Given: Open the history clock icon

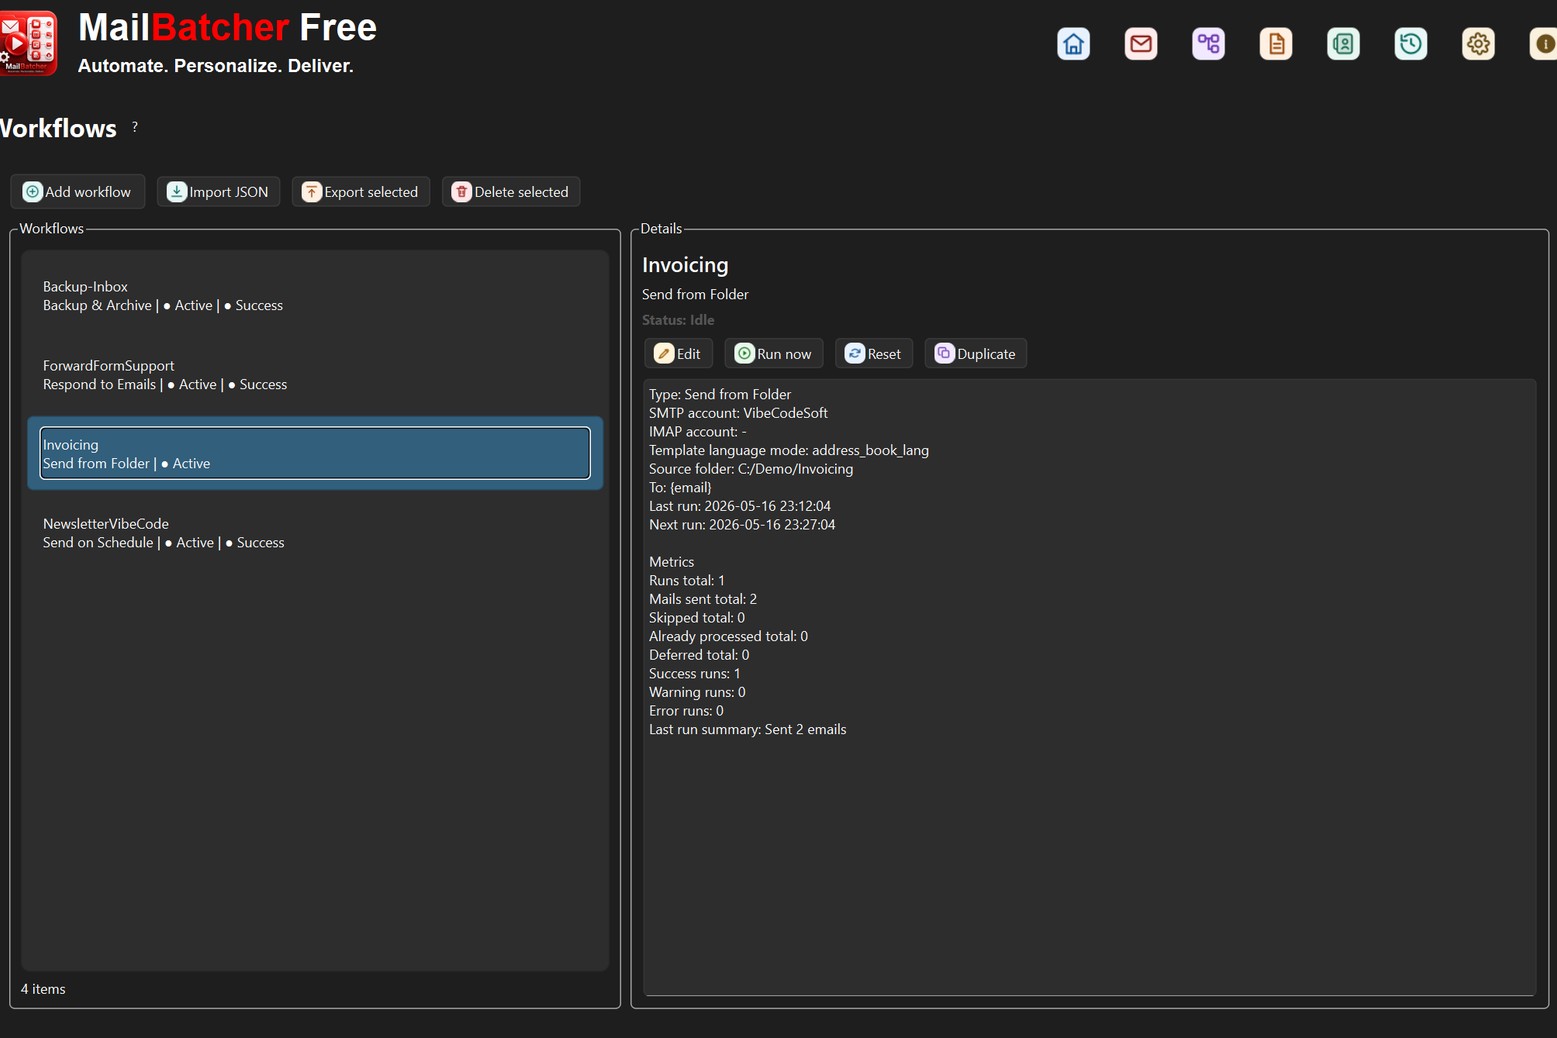Looking at the screenshot, I should [x=1411, y=44].
